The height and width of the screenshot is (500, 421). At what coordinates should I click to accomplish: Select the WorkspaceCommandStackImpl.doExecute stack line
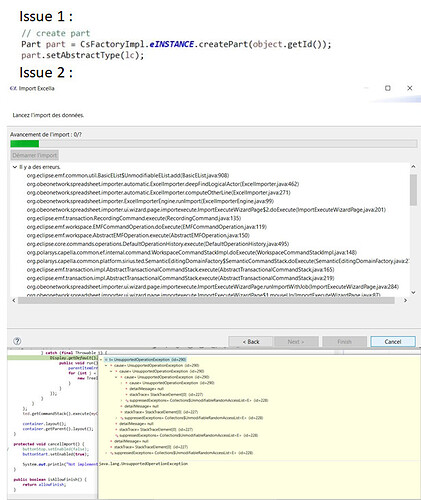point(192,253)
